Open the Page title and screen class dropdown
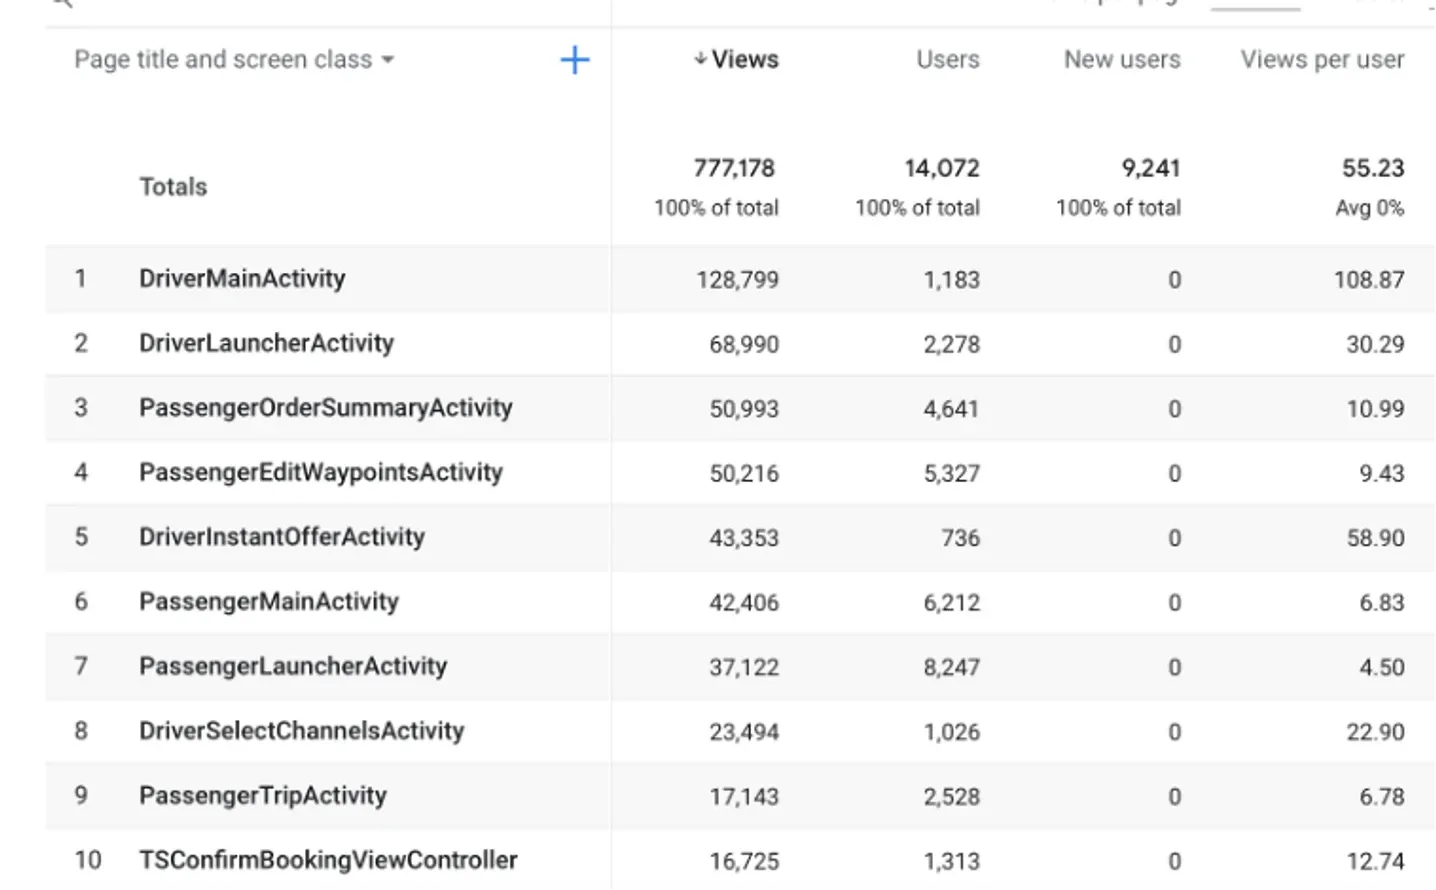The image size is (1436, 890). 234,60
